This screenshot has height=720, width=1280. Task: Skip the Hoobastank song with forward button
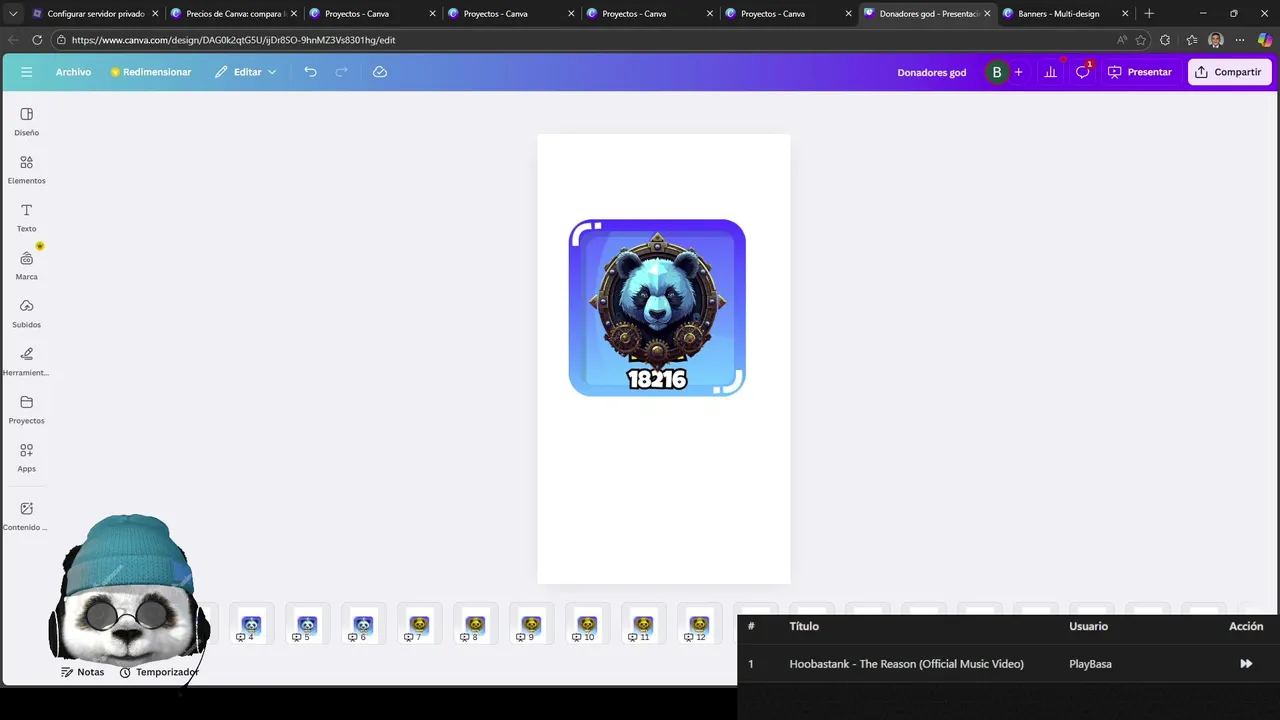pos(1246,664)
